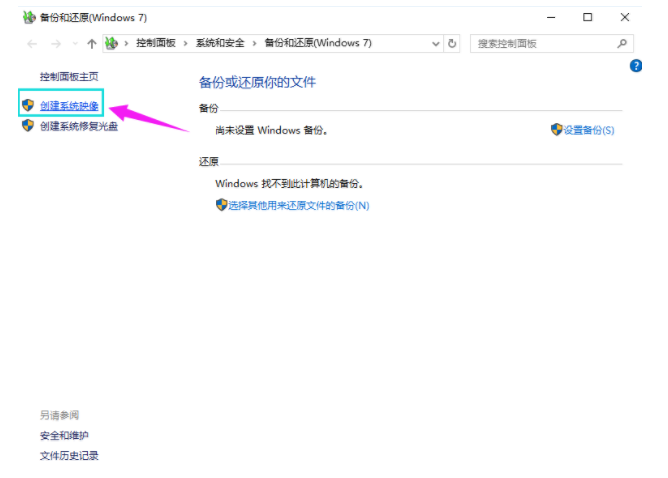Expand the address bar history dropdown

point(435,44)
